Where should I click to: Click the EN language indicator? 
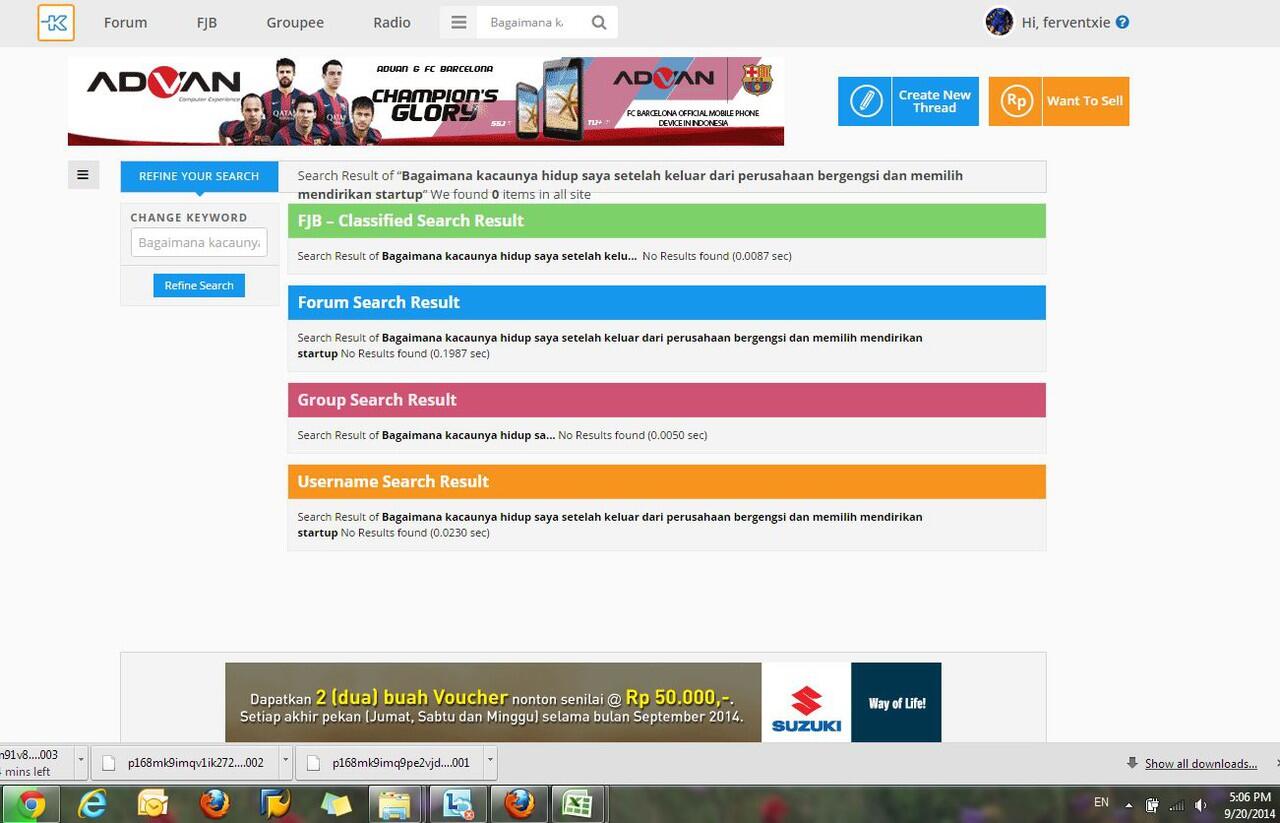click(x=1101, y=802)
